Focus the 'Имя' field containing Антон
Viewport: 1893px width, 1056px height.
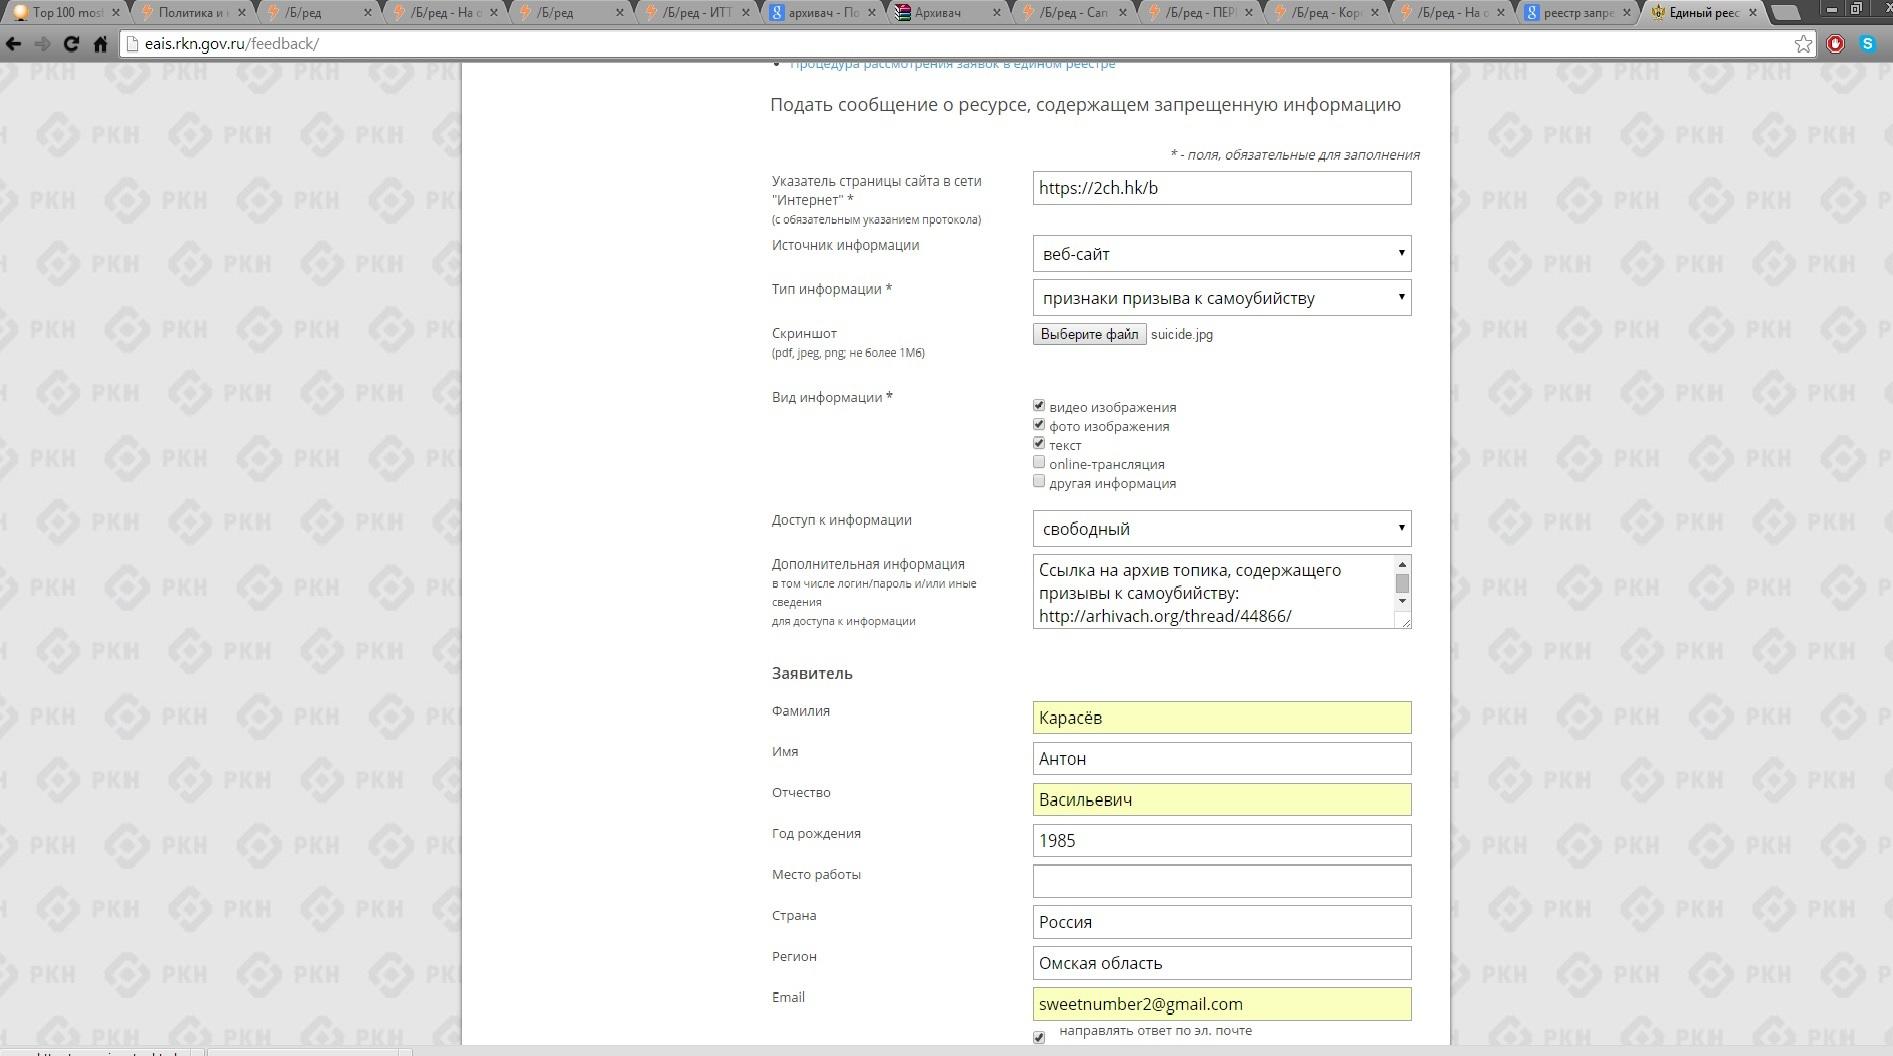(x=1222, y=759)
